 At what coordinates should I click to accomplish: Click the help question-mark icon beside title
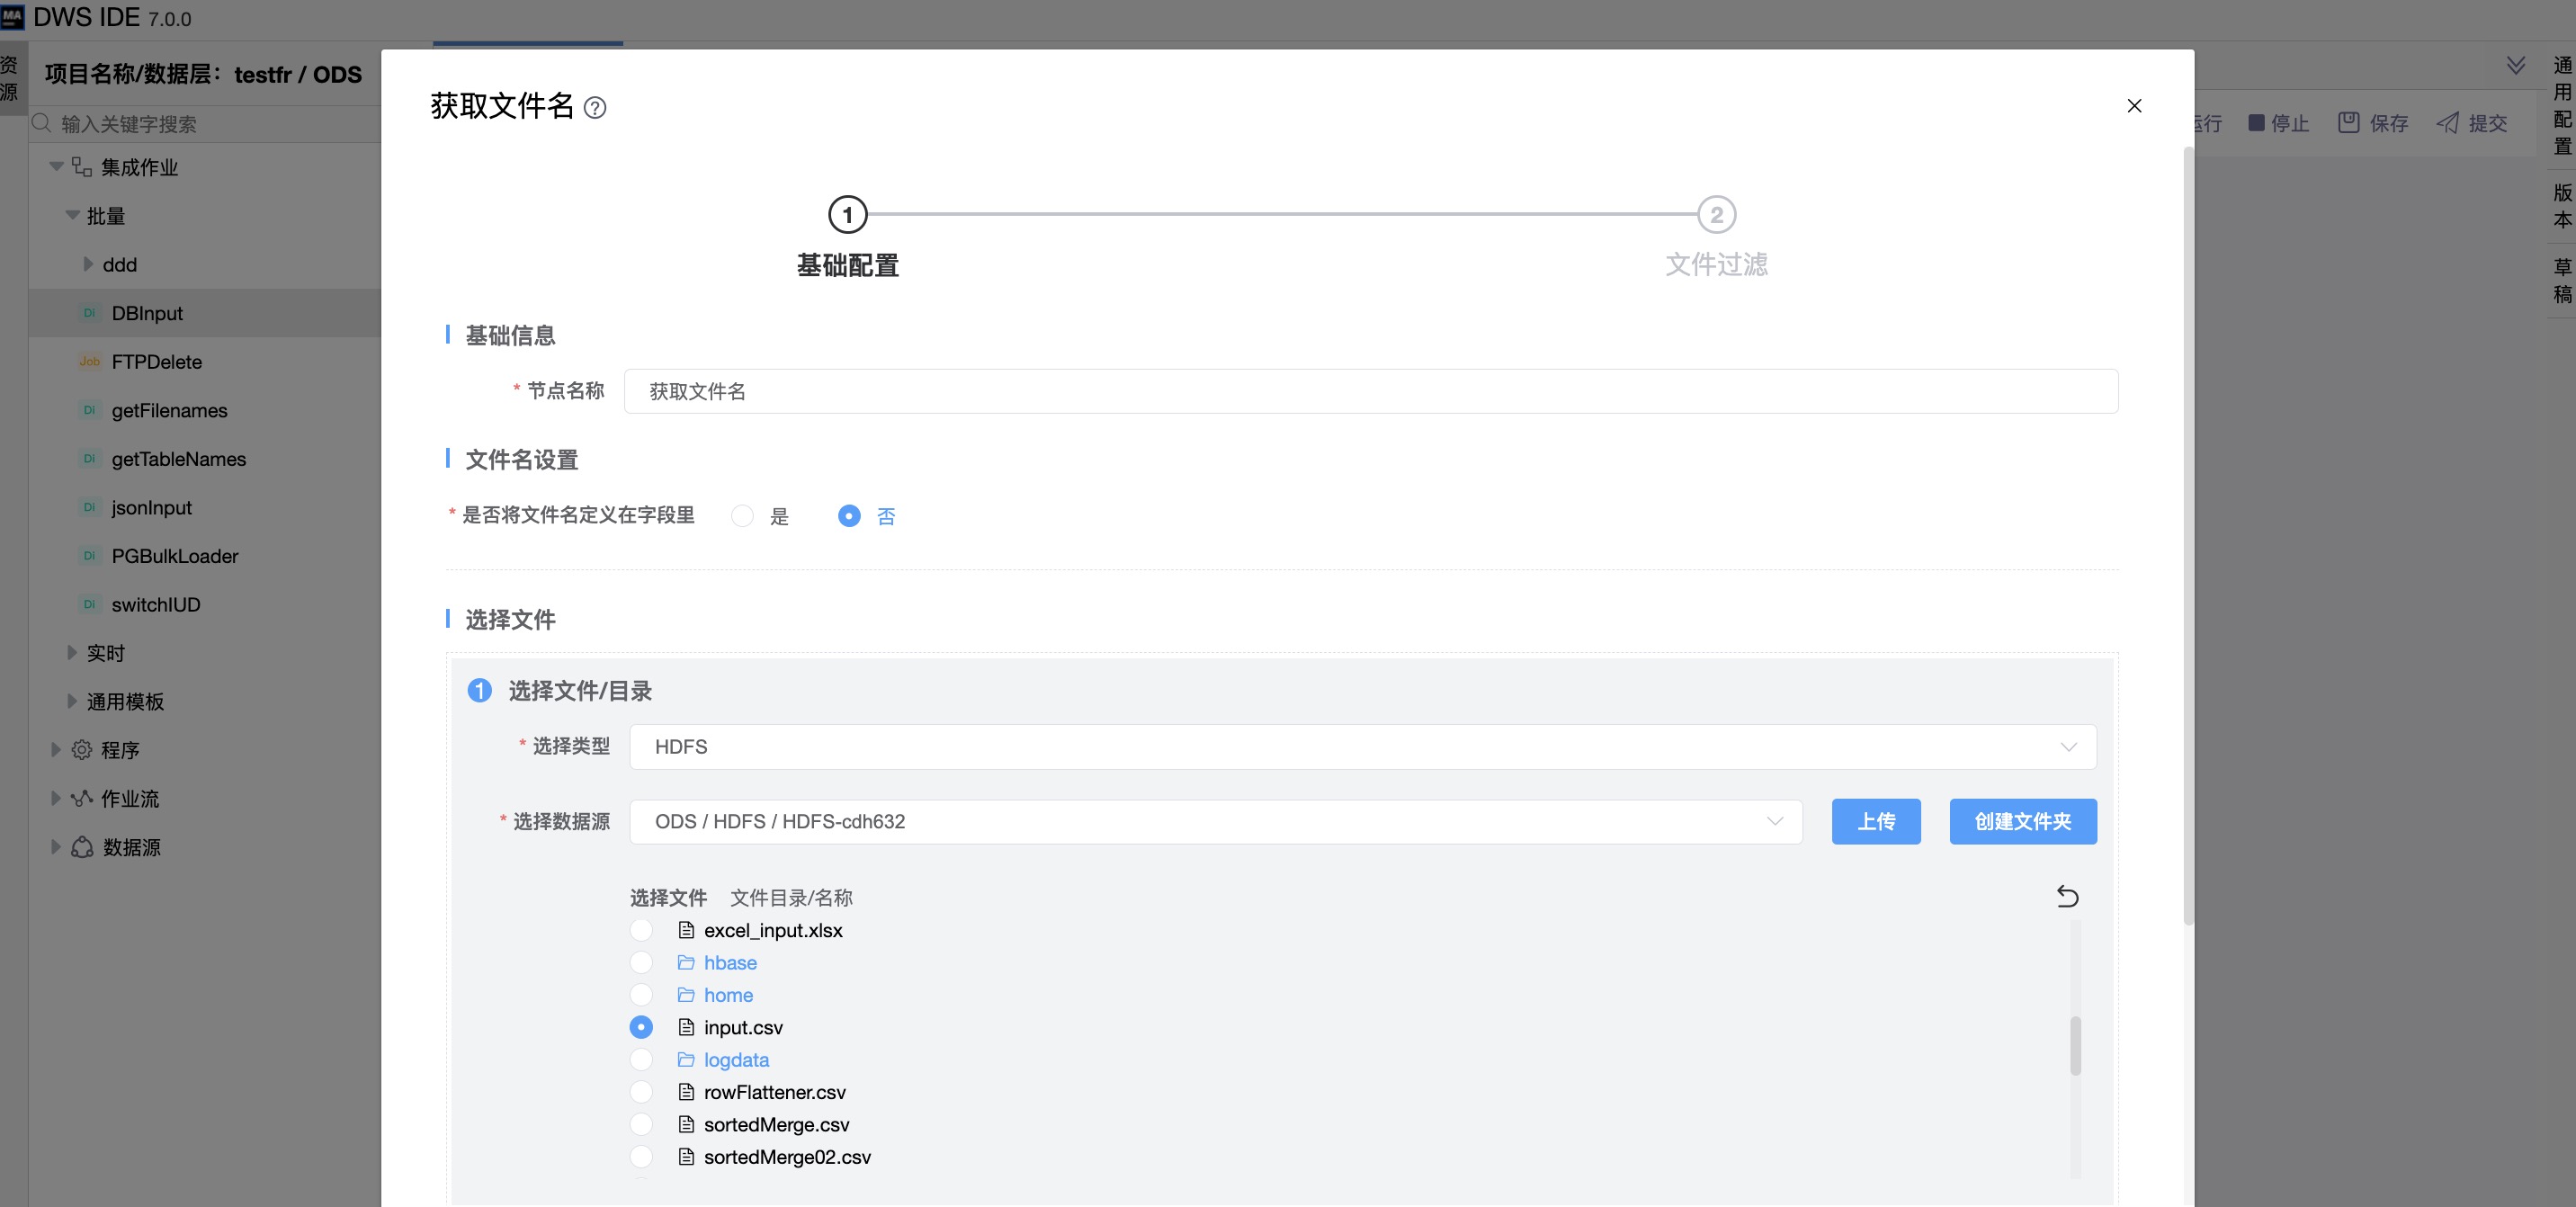point(595,108)
